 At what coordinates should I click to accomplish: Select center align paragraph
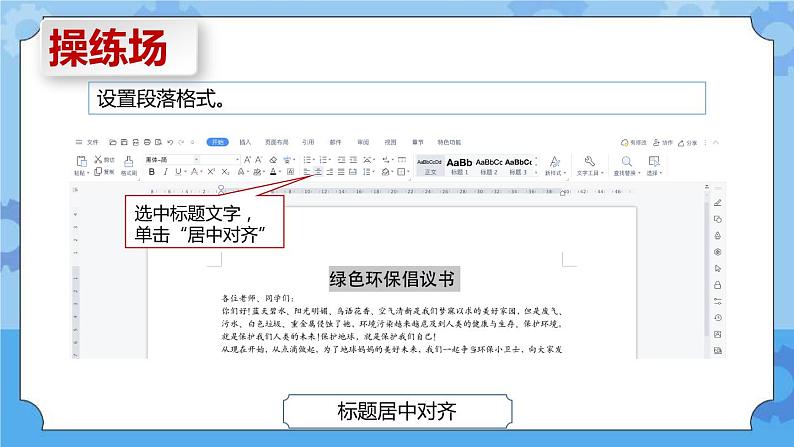pyautogui.click(x=318, y=172)
